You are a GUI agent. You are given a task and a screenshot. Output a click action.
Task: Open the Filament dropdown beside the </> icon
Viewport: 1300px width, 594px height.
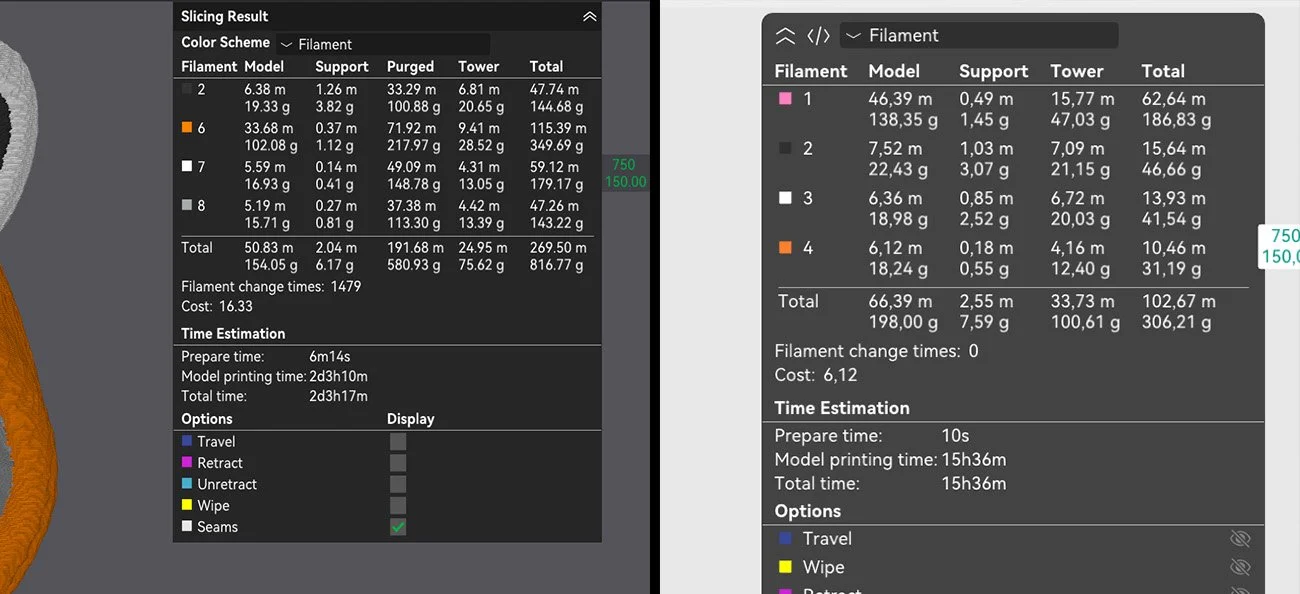(x=979, y=36)
